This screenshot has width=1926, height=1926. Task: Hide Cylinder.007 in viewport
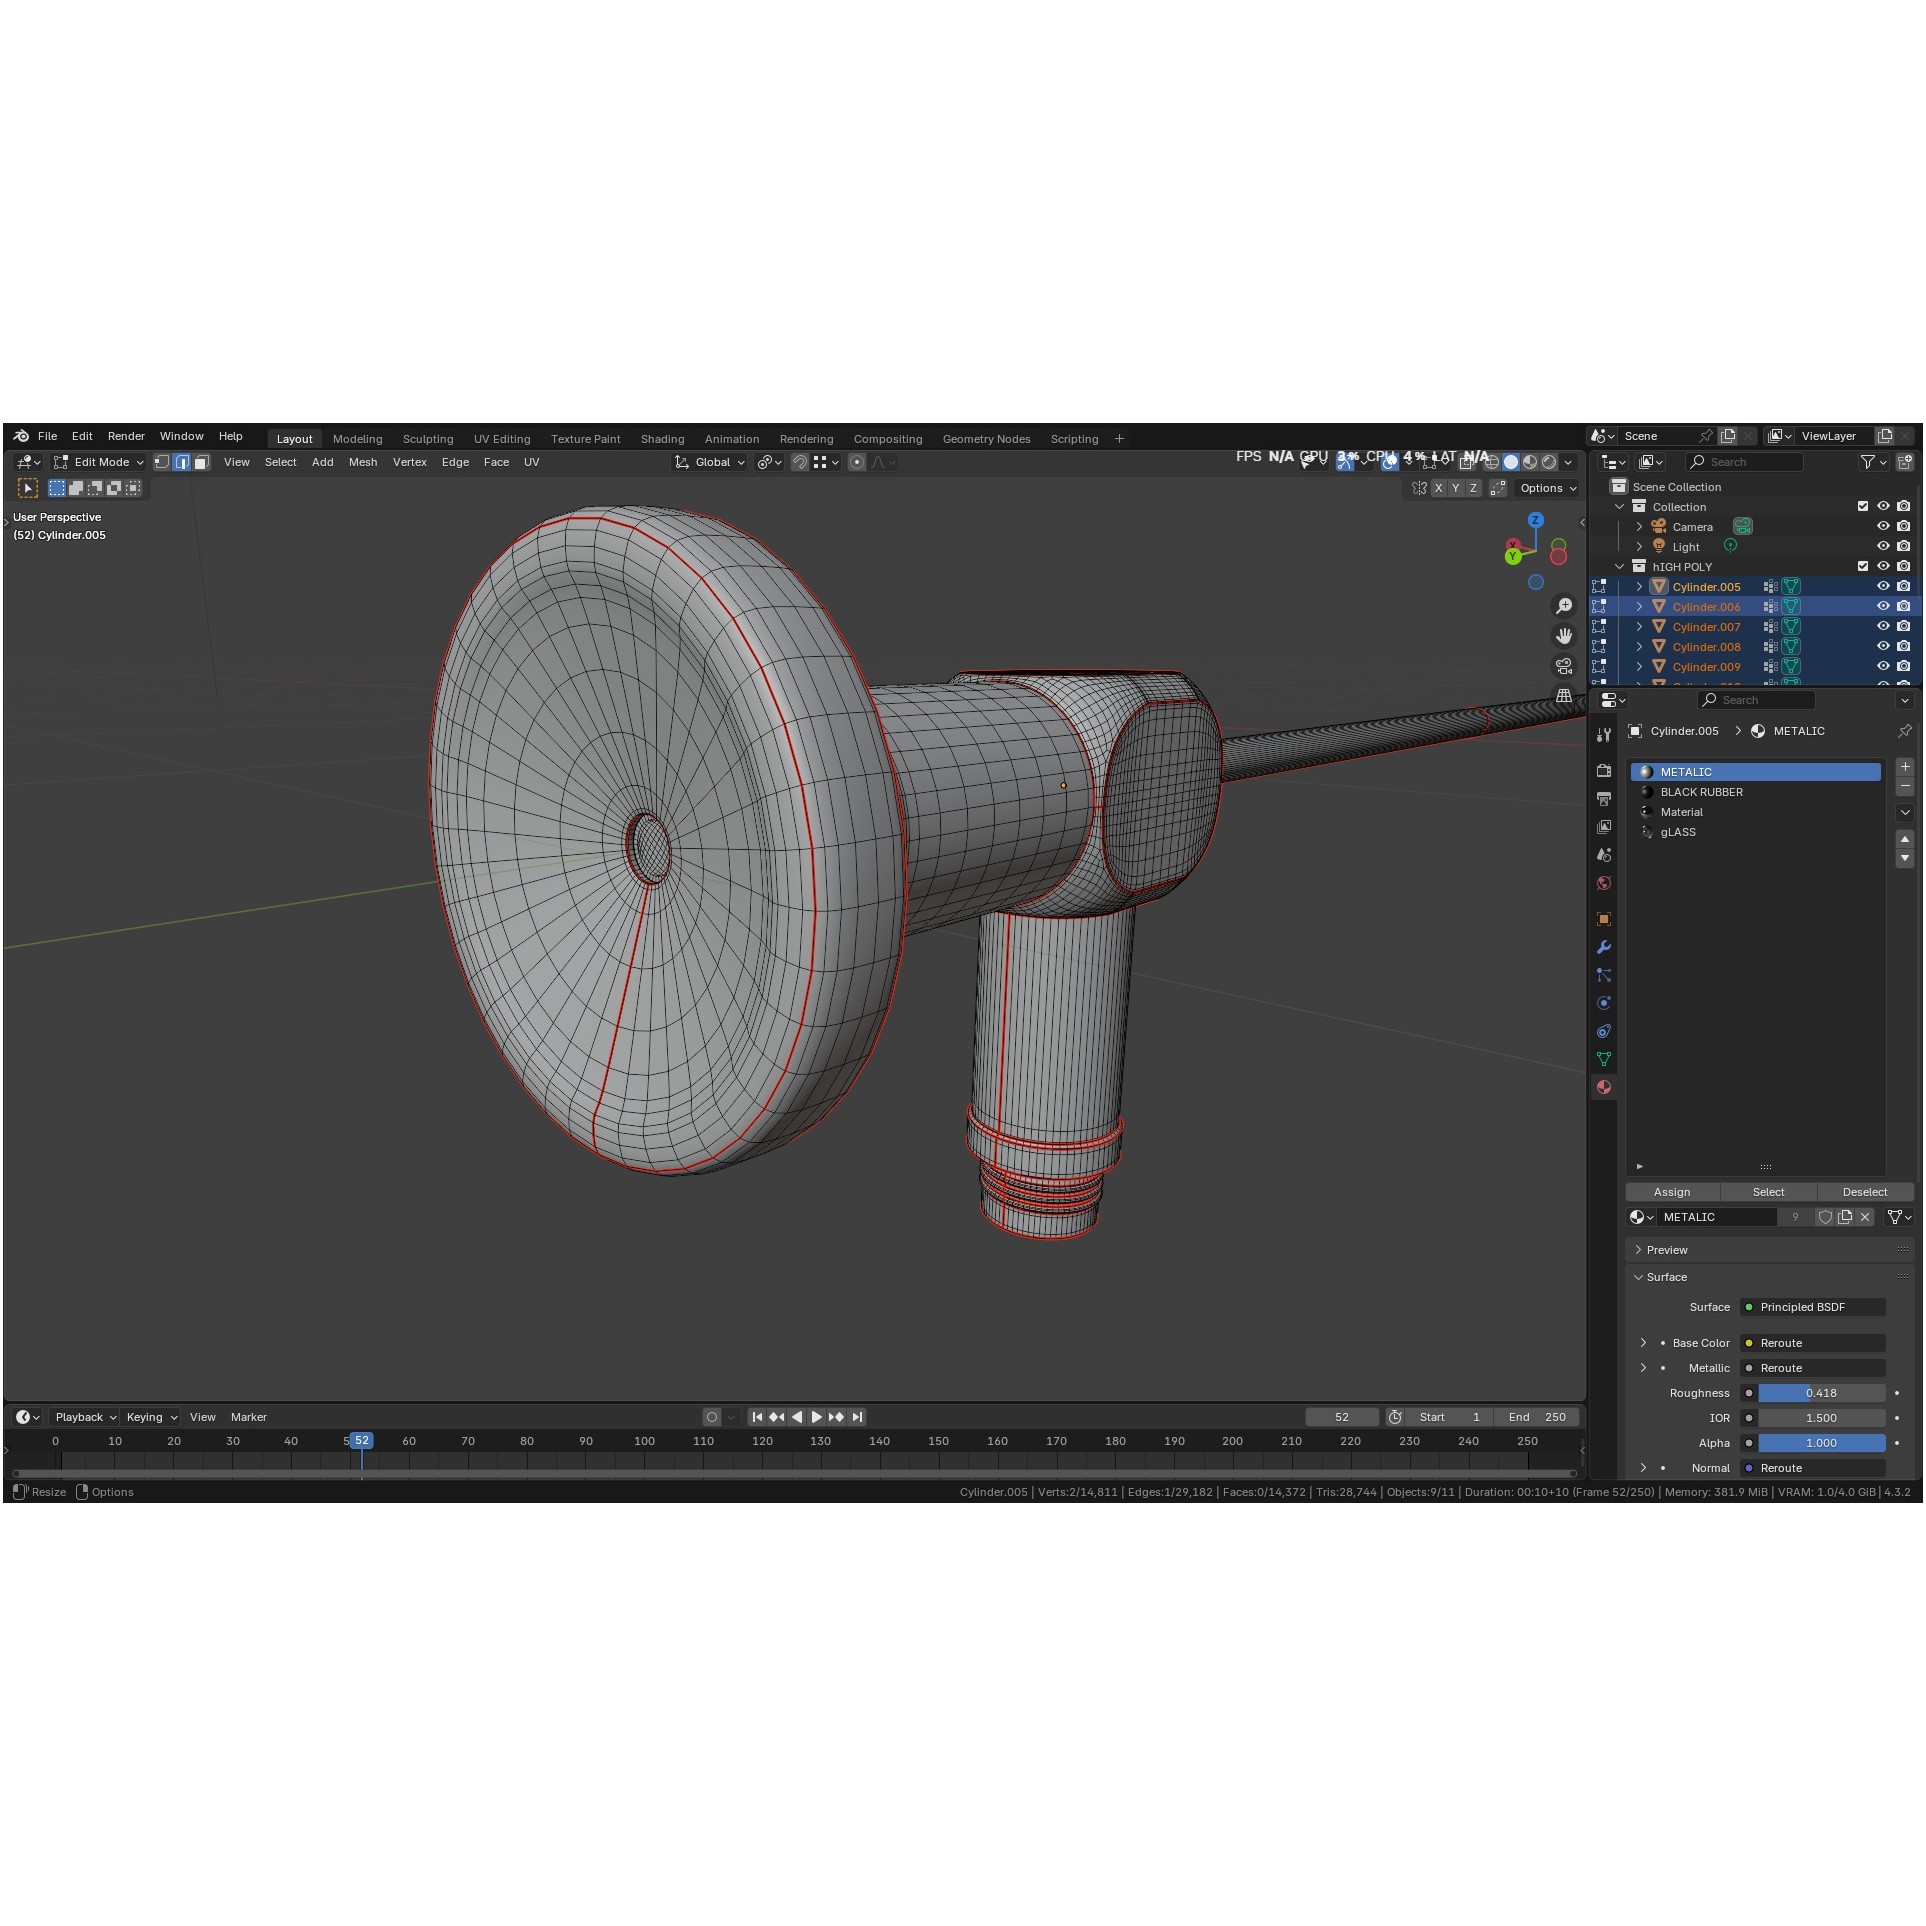(x=1884, y=627)
